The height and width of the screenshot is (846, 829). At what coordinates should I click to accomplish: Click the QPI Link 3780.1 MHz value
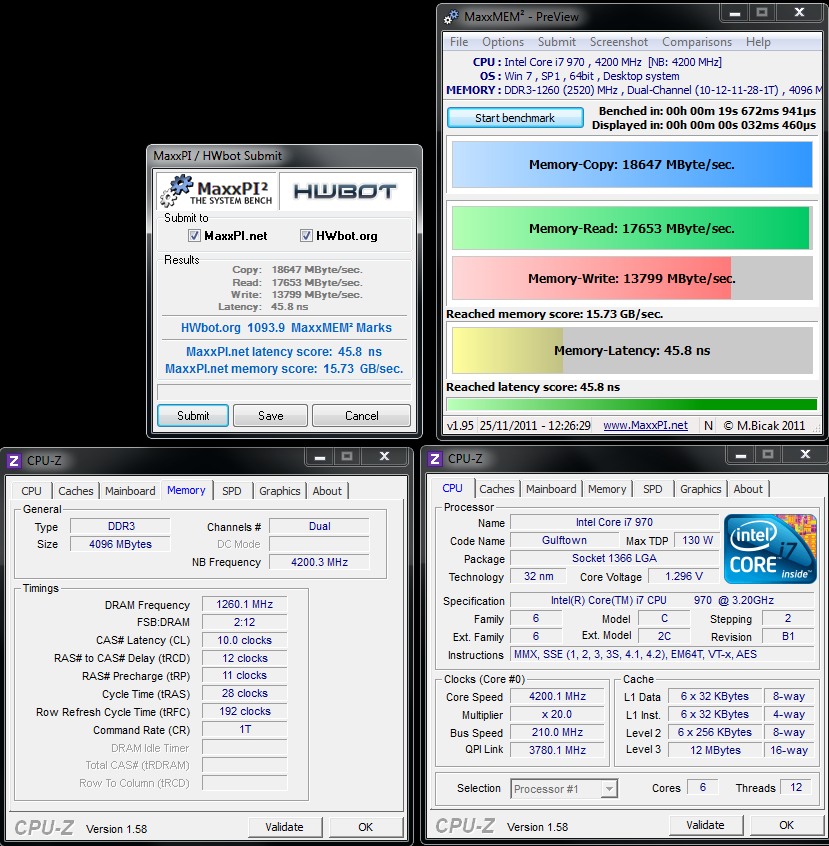tap(558, 750)
